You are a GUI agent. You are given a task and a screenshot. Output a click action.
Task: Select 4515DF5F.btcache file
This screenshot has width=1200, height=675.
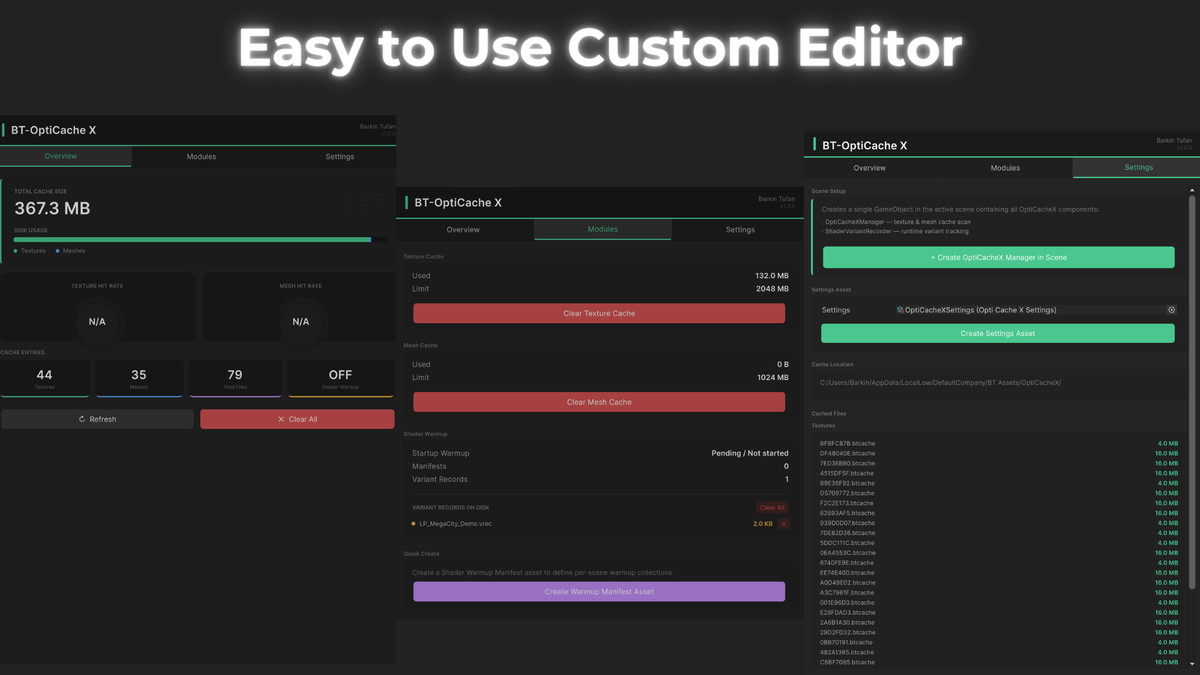click(x=848, y=473)
